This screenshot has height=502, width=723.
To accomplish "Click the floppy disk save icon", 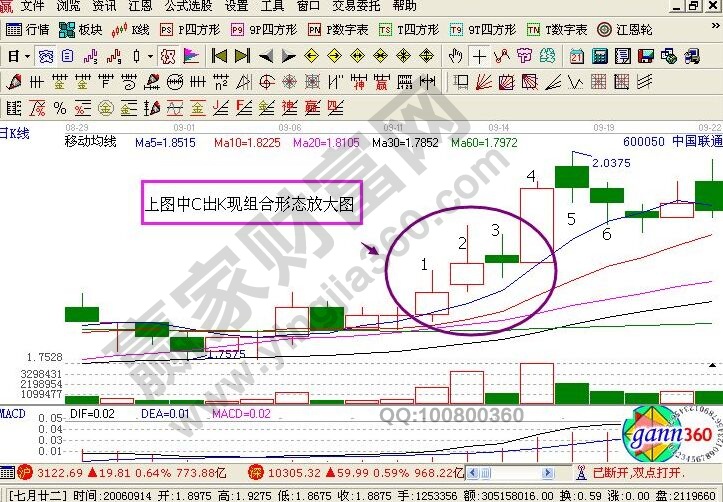I will (x=646, y=57).
